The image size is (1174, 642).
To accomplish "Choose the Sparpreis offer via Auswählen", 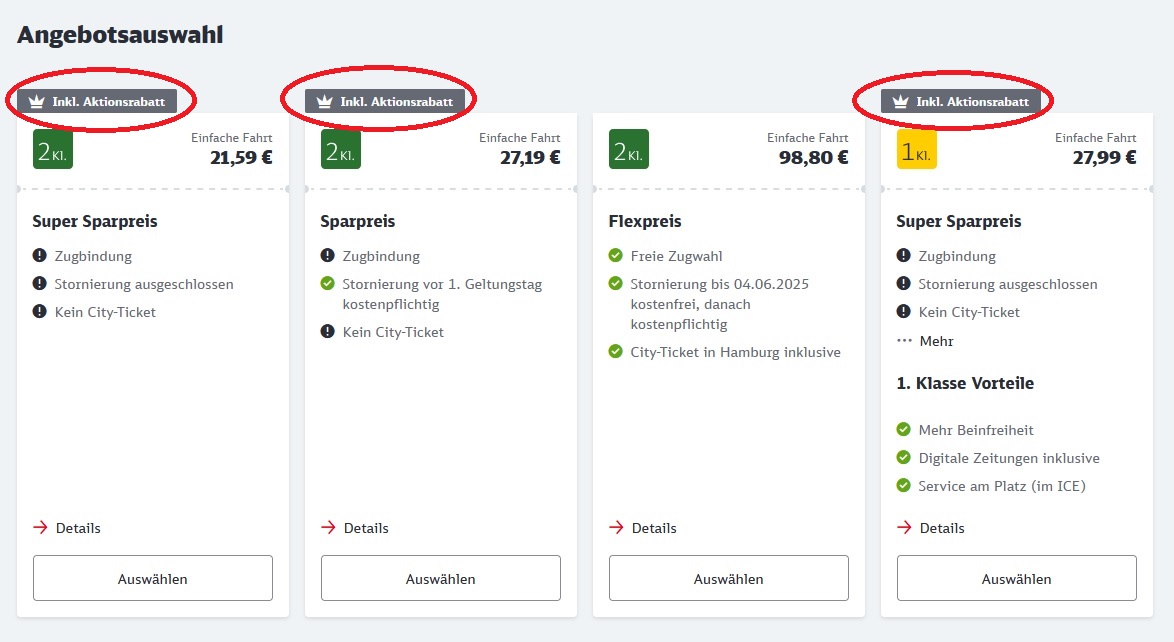I will tap(441, 578).
